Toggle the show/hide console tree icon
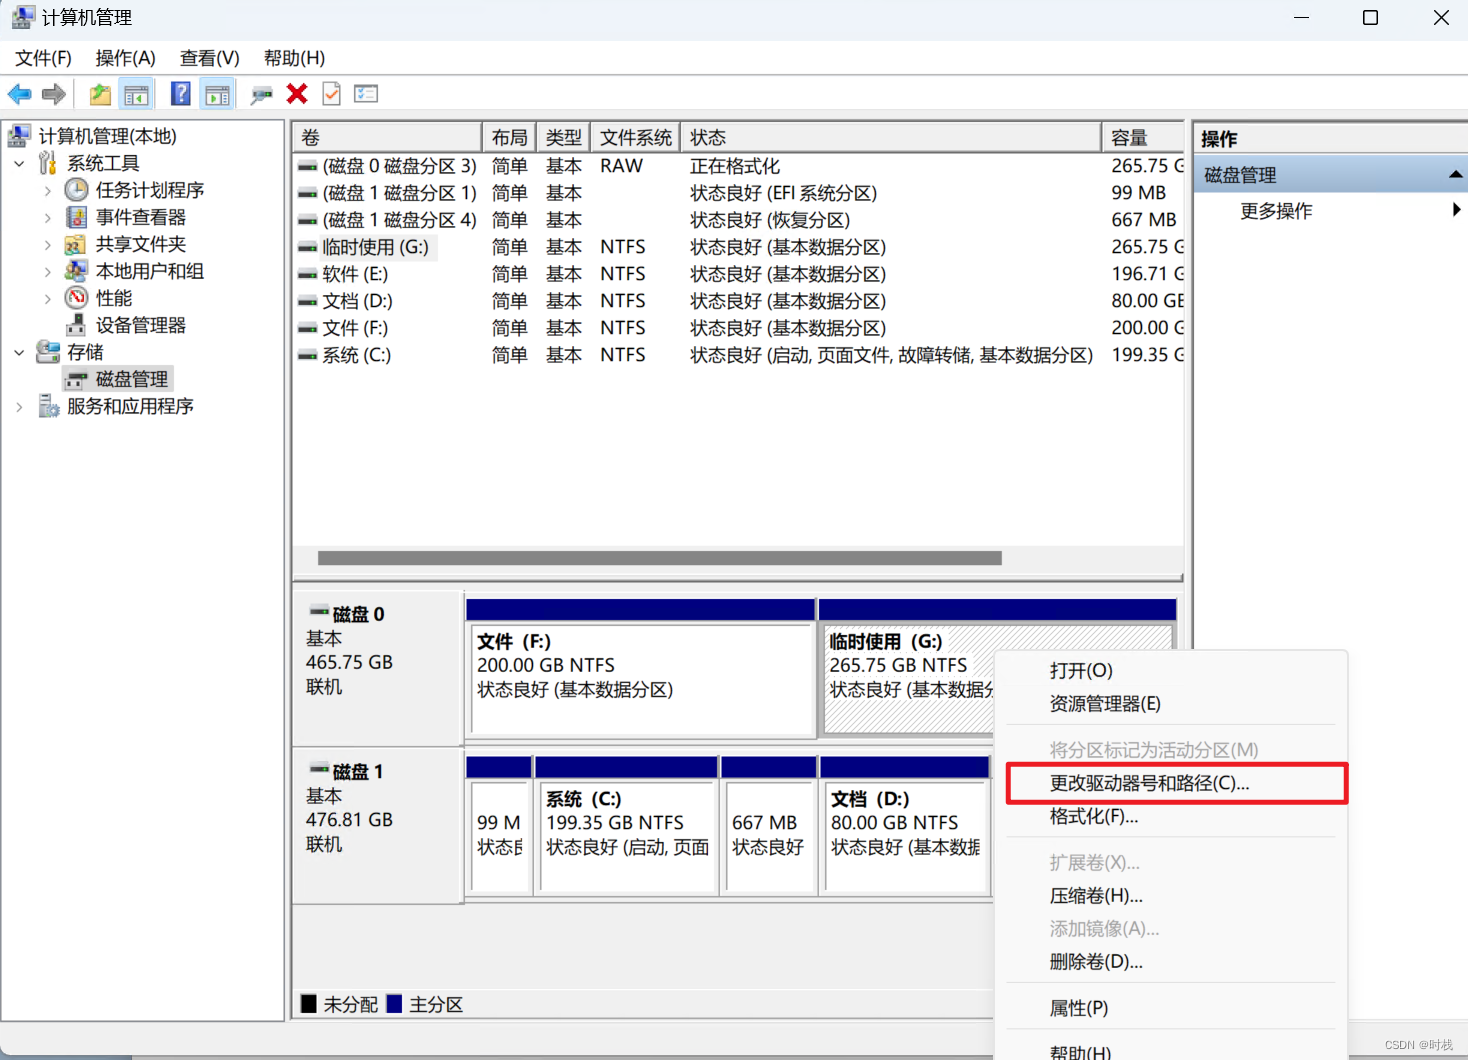Screen dimensions: 1468x1060 click(x=136, y=94)
